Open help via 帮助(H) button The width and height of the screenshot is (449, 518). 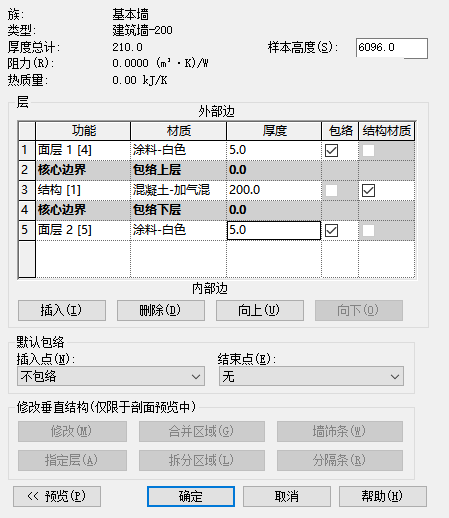pos(383,496)
